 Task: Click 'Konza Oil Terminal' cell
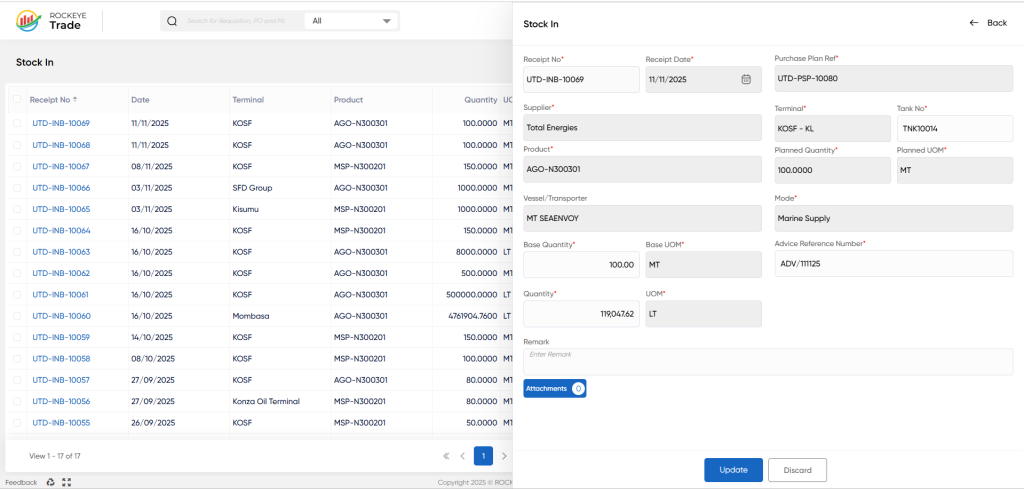click(x=266, y=402)
